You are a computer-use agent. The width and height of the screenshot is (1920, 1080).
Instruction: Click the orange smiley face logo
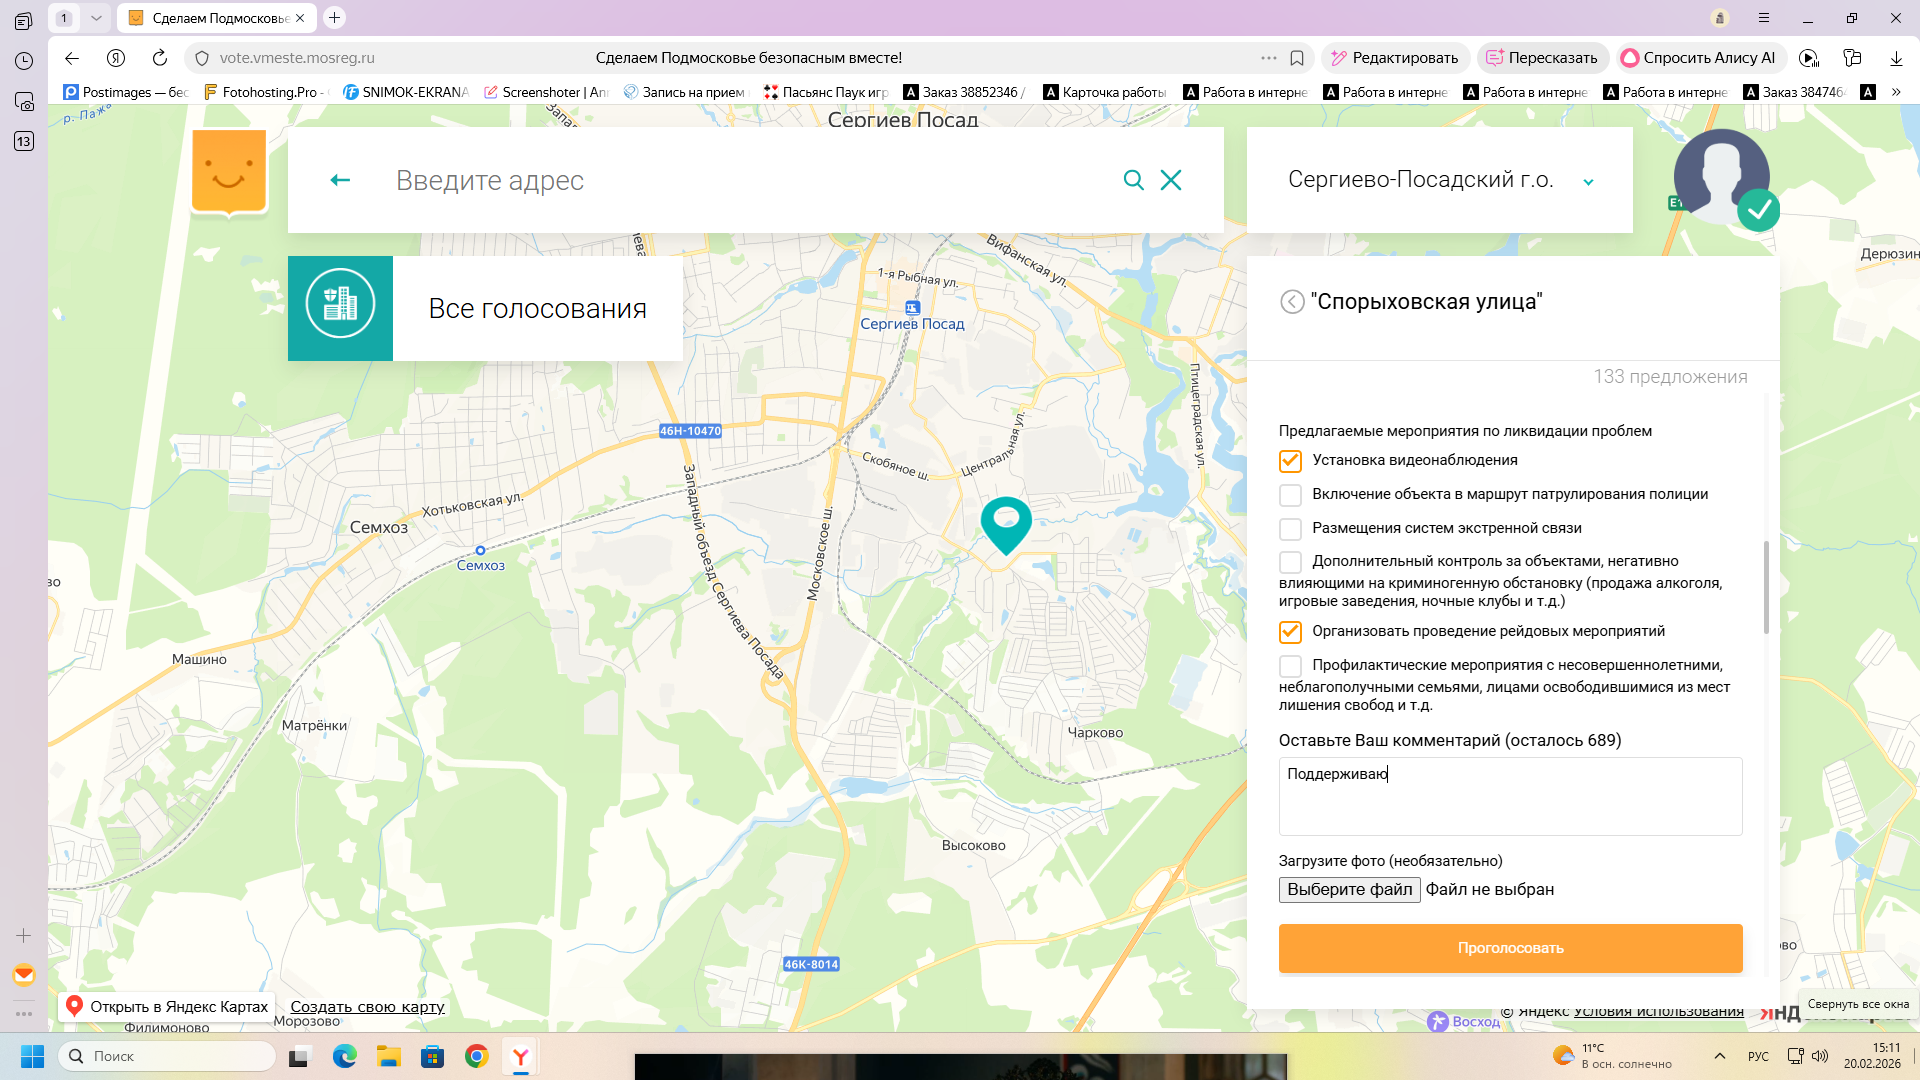click(229, 171)
